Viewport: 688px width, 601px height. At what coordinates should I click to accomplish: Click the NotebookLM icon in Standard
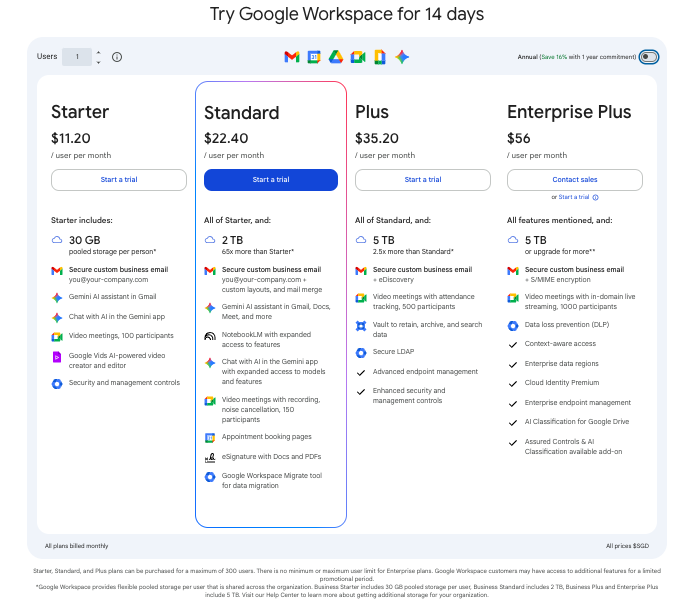(210, 336)
